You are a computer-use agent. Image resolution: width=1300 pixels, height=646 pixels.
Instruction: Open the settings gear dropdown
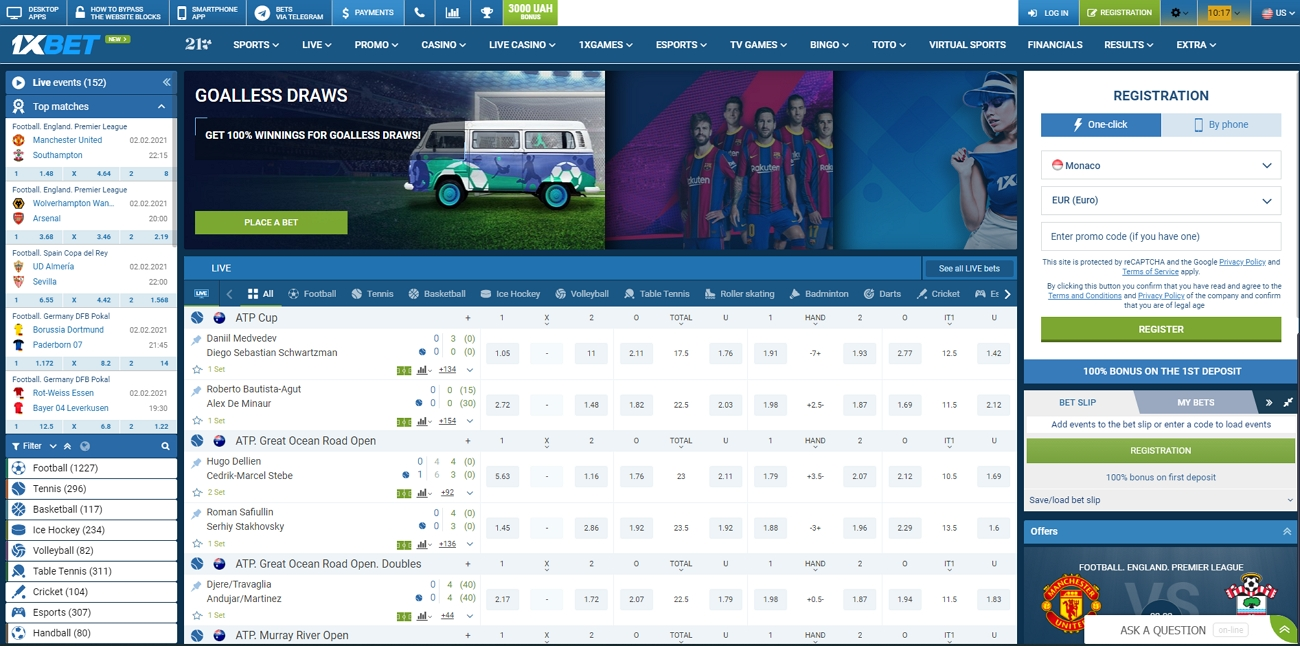click(1180, 13)
